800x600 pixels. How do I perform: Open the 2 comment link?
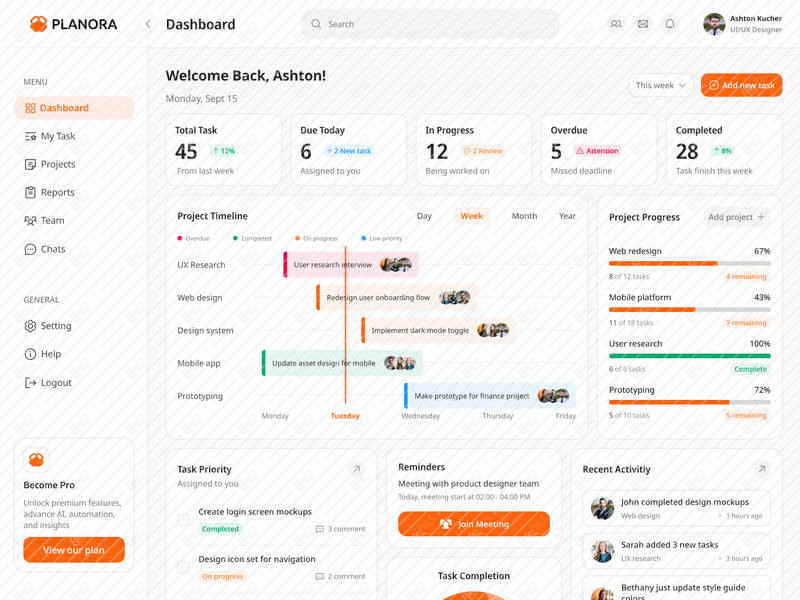(x=341, y=577)
